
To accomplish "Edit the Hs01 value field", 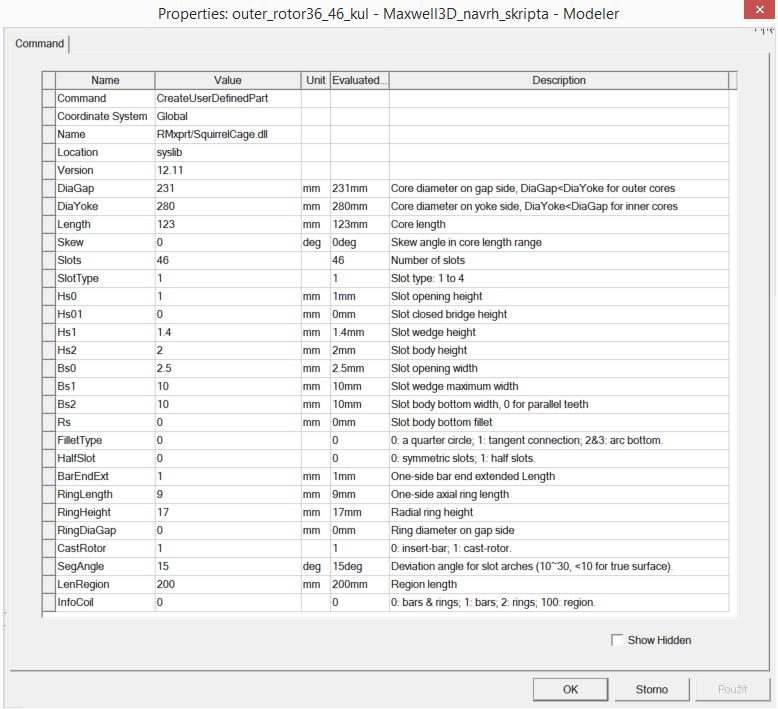I will (228, 315).
